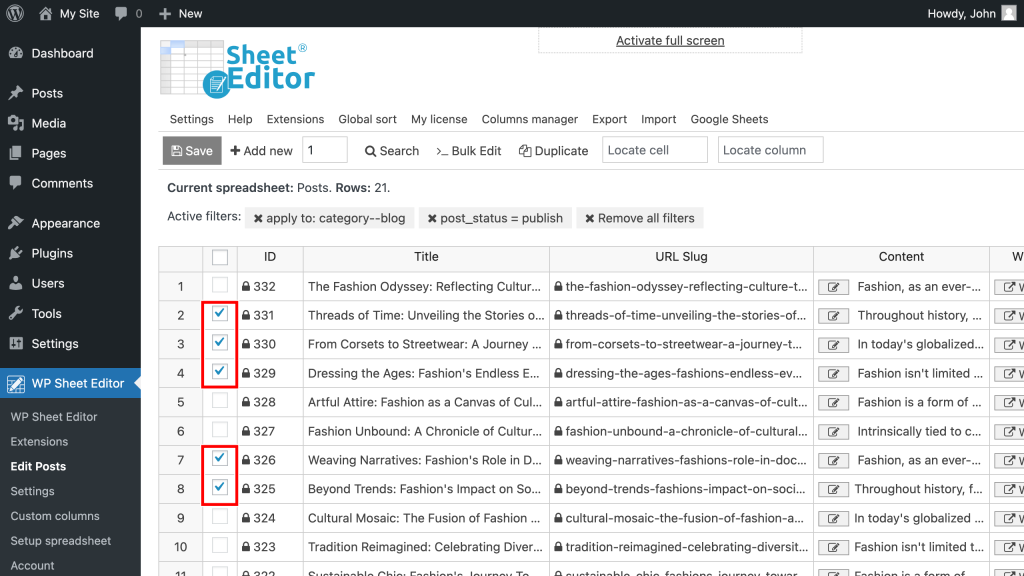
Task: Click the Search magnifier icon
Action: (x=369, y=150)
